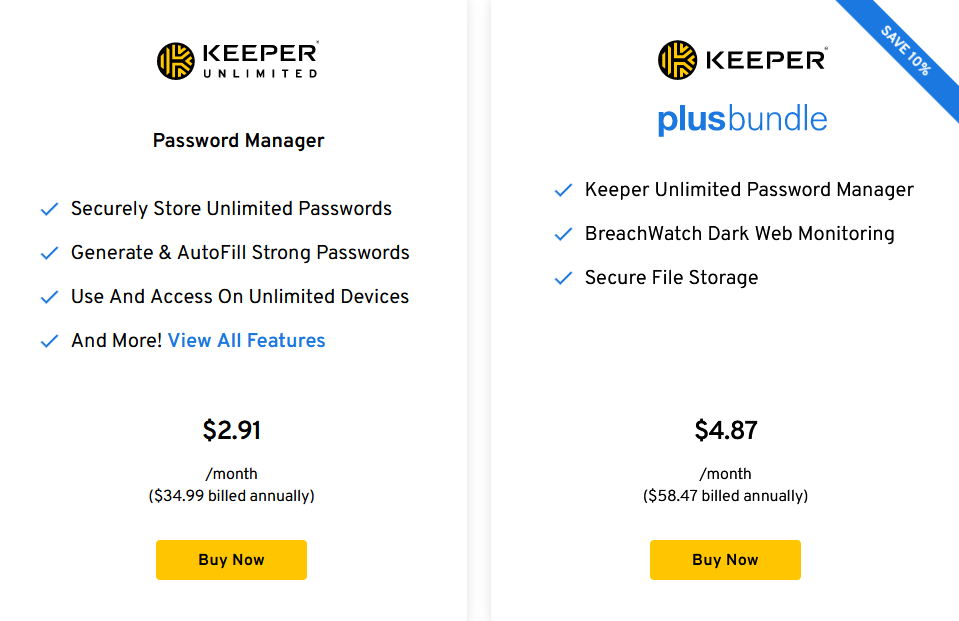Click the $58.47 billed annually note
Screen dimensions: 959x621
(x=726, y=495)
